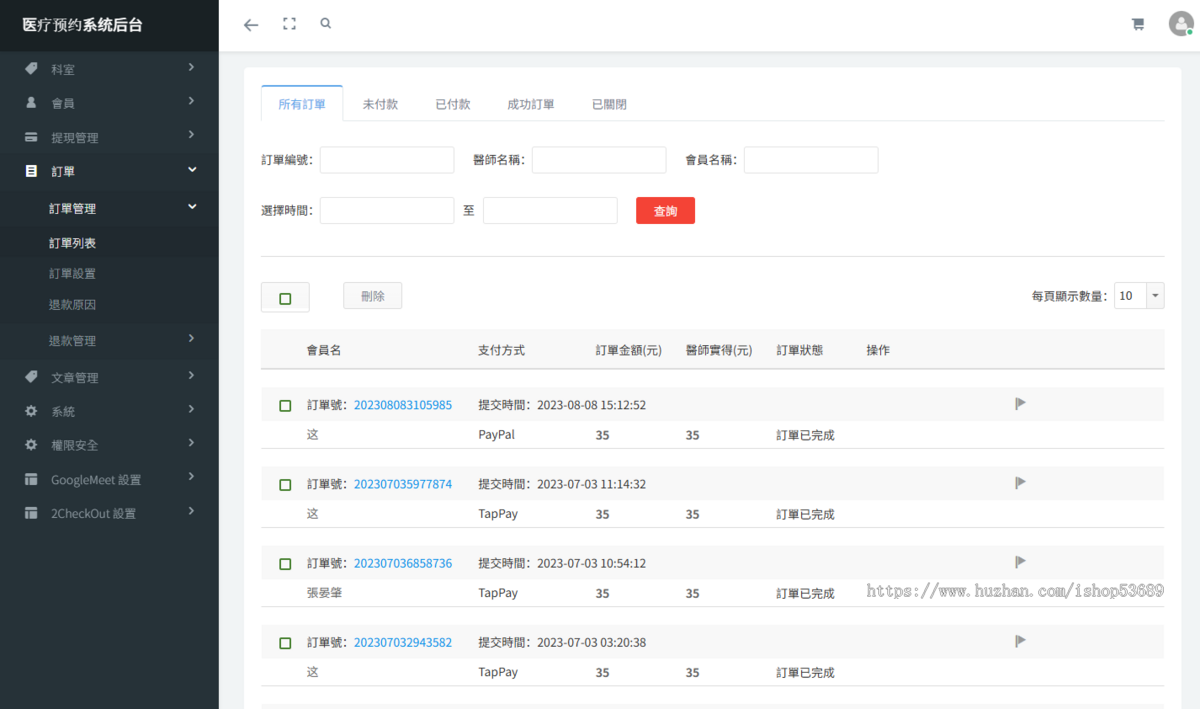Switch to the 未付款 tab

pyautogui.click(x=380, y=104)
